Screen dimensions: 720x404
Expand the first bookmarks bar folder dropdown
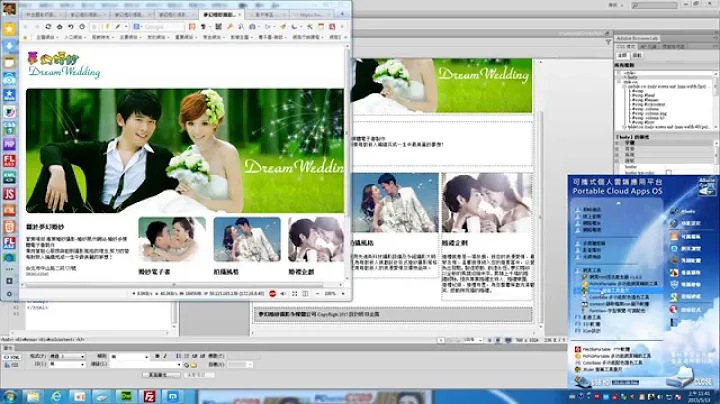click(47, 37)
